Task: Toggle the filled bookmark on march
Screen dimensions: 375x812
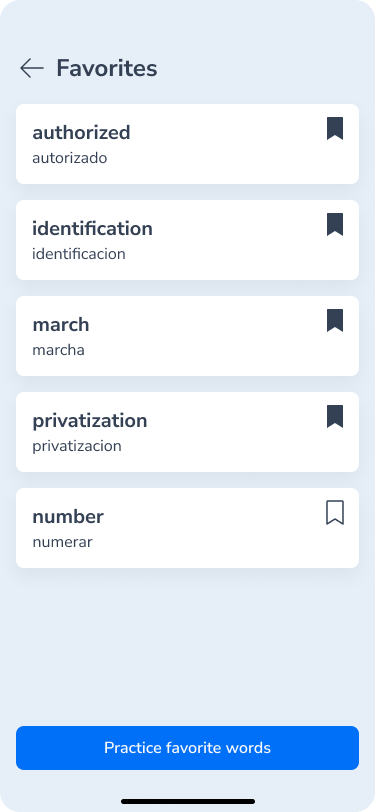Action: [x=335, y=321]
